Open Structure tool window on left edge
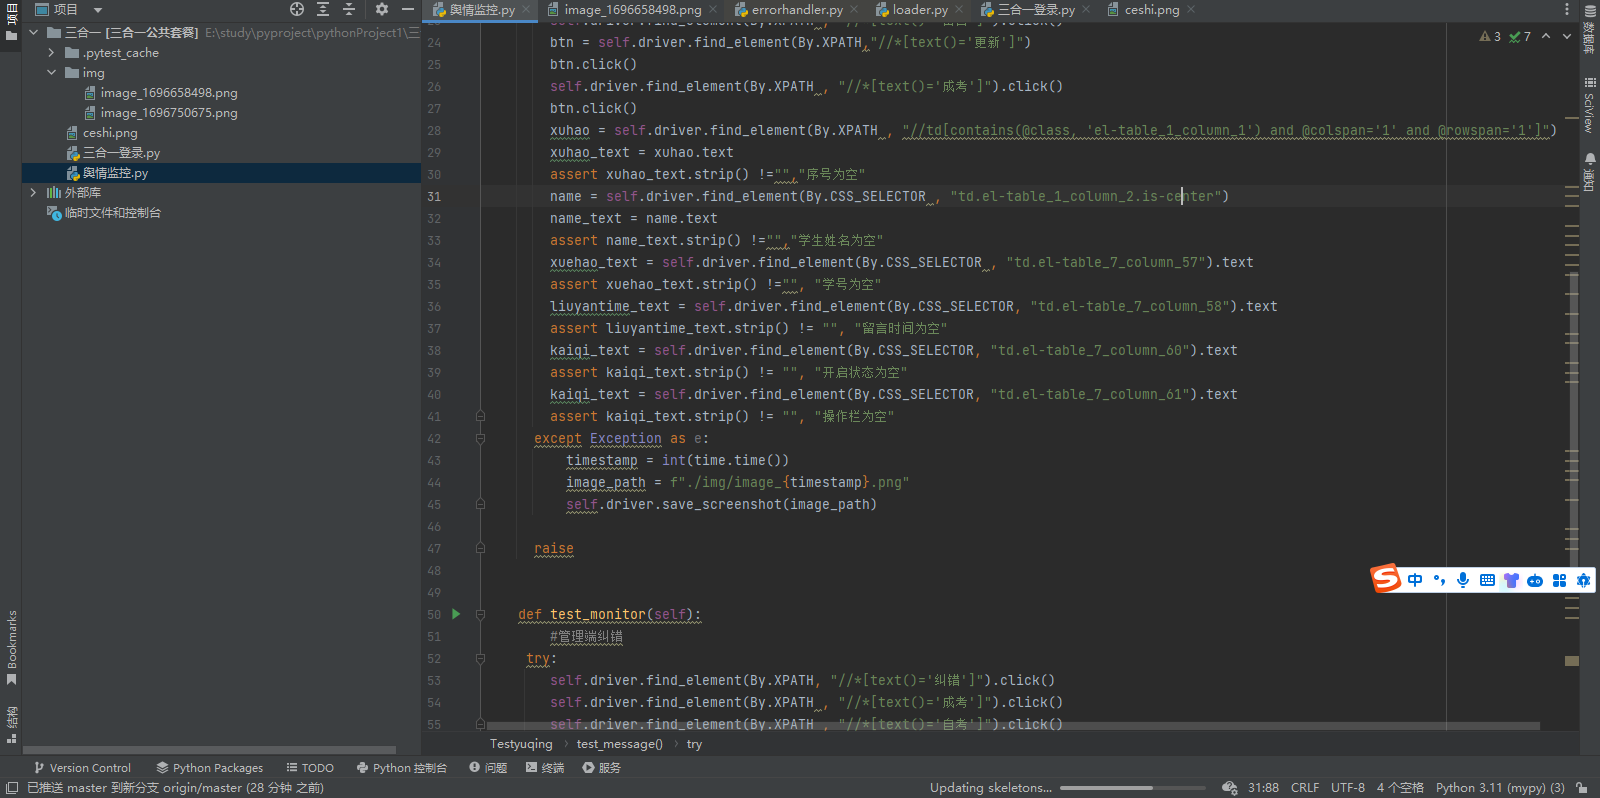The image size is (1600, 798). pyautogui.click(x=11, y=724)
